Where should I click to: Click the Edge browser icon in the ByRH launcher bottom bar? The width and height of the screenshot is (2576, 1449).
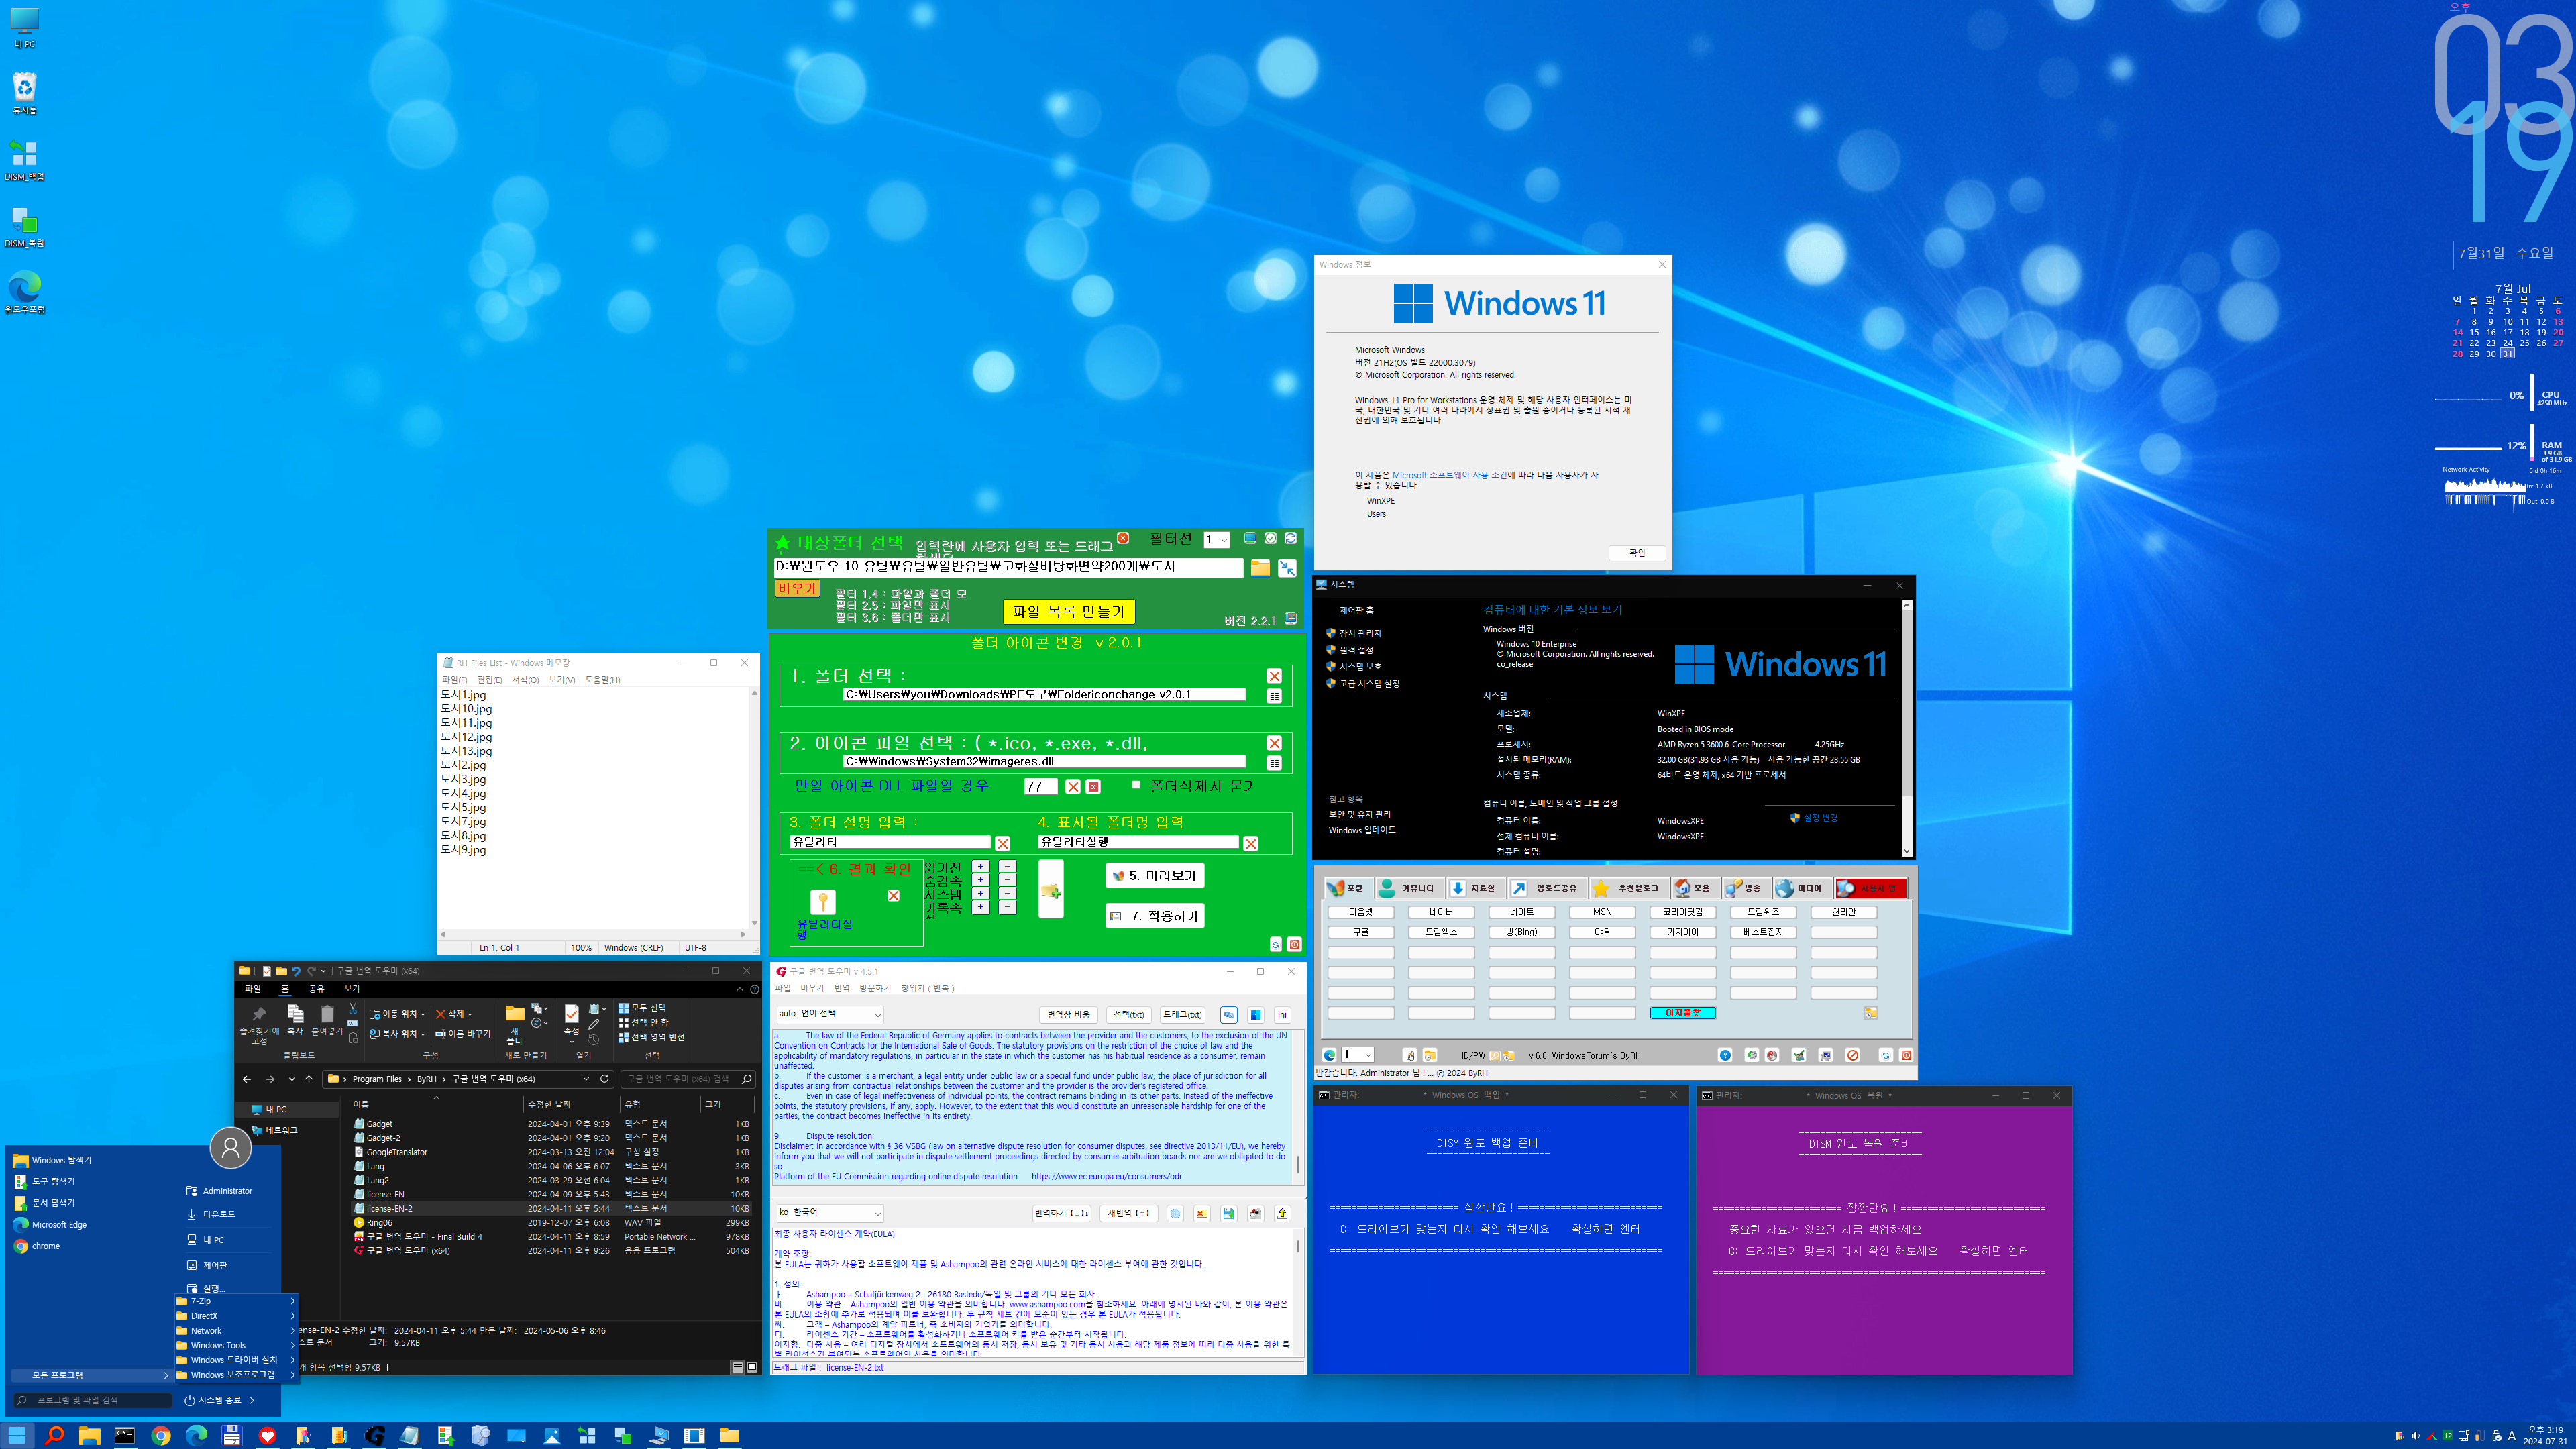[x=1329, y=1055]
